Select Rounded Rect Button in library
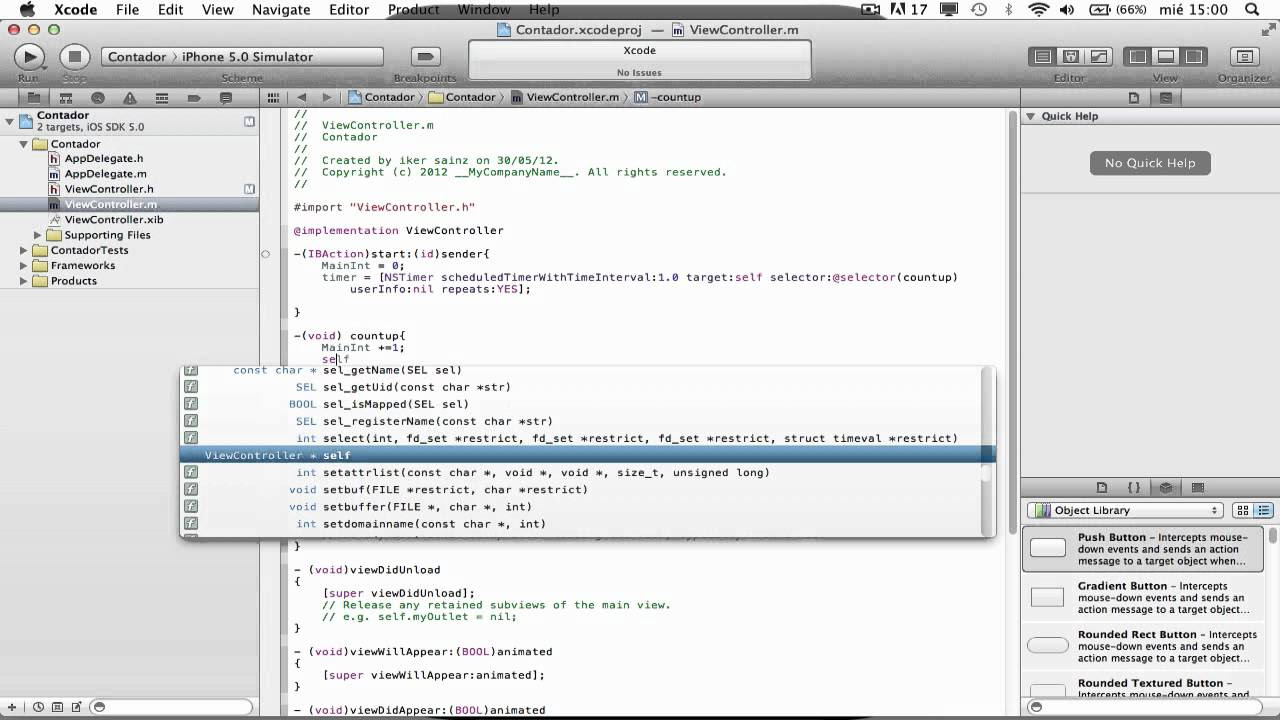Viewport: 1280px width, 720px height. (x=1145, y=646)
